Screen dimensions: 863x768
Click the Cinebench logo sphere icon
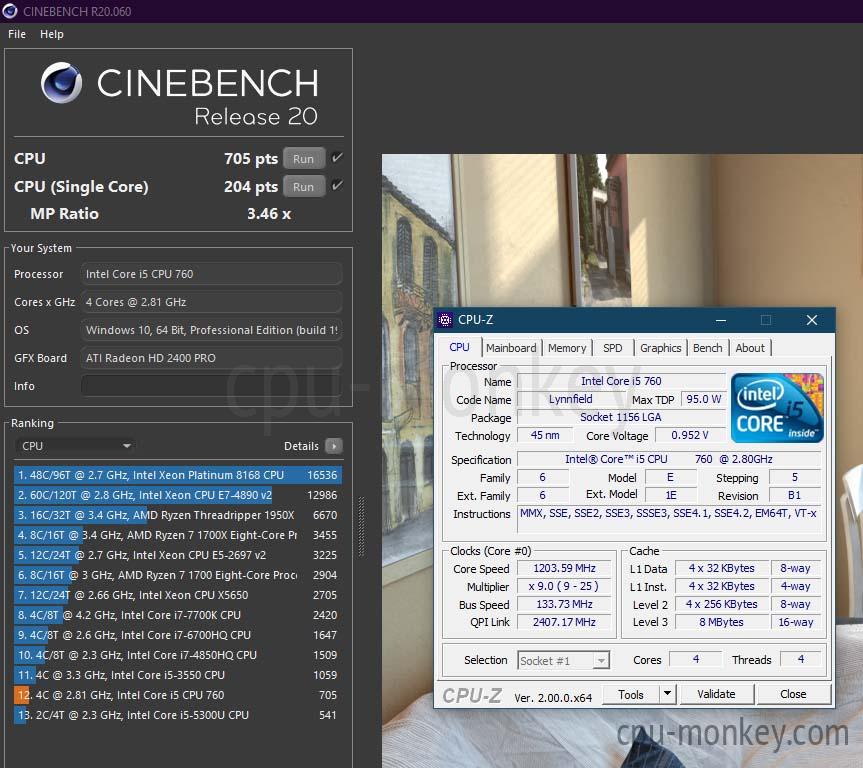(61, 83)
